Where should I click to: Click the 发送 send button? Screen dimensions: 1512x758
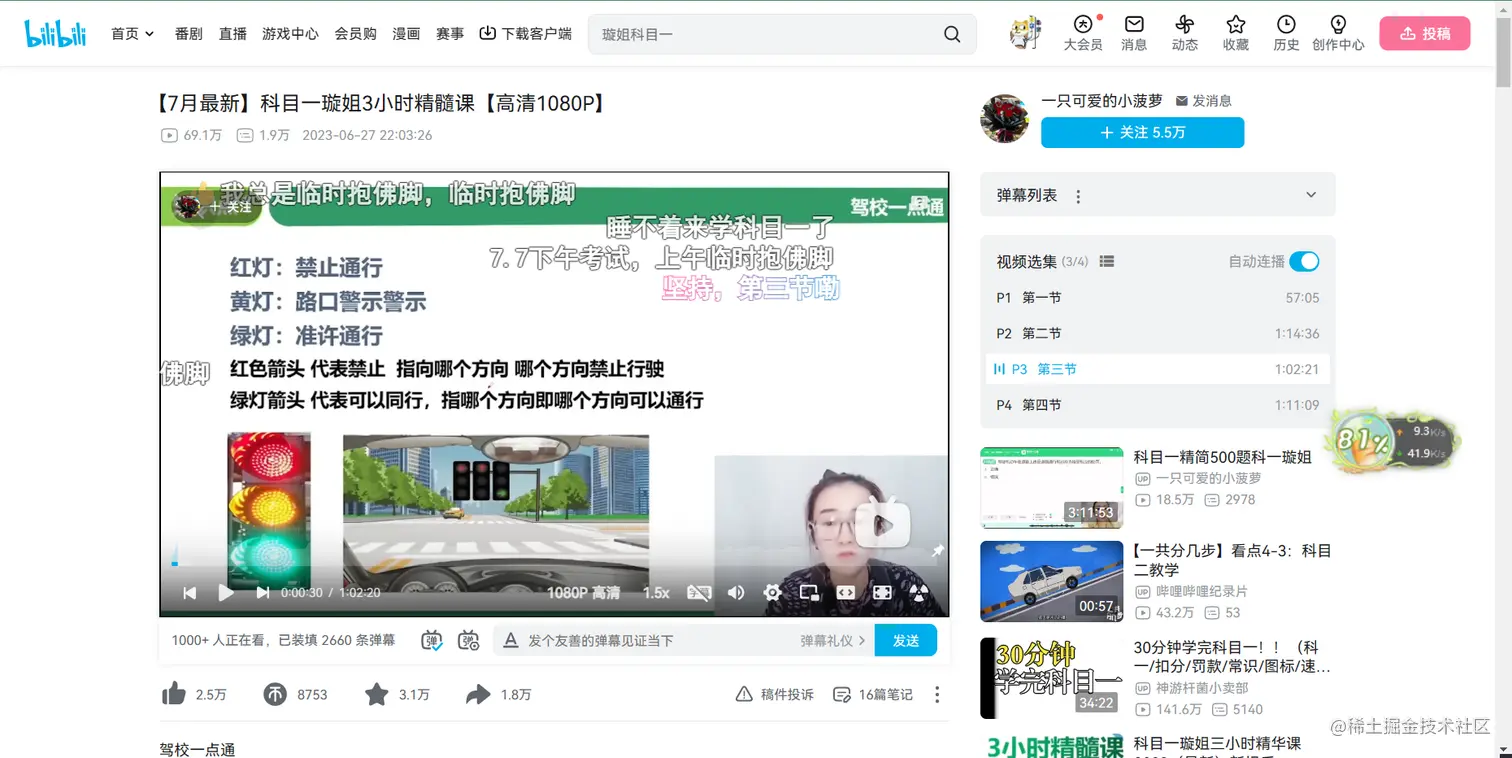point(906,640)
